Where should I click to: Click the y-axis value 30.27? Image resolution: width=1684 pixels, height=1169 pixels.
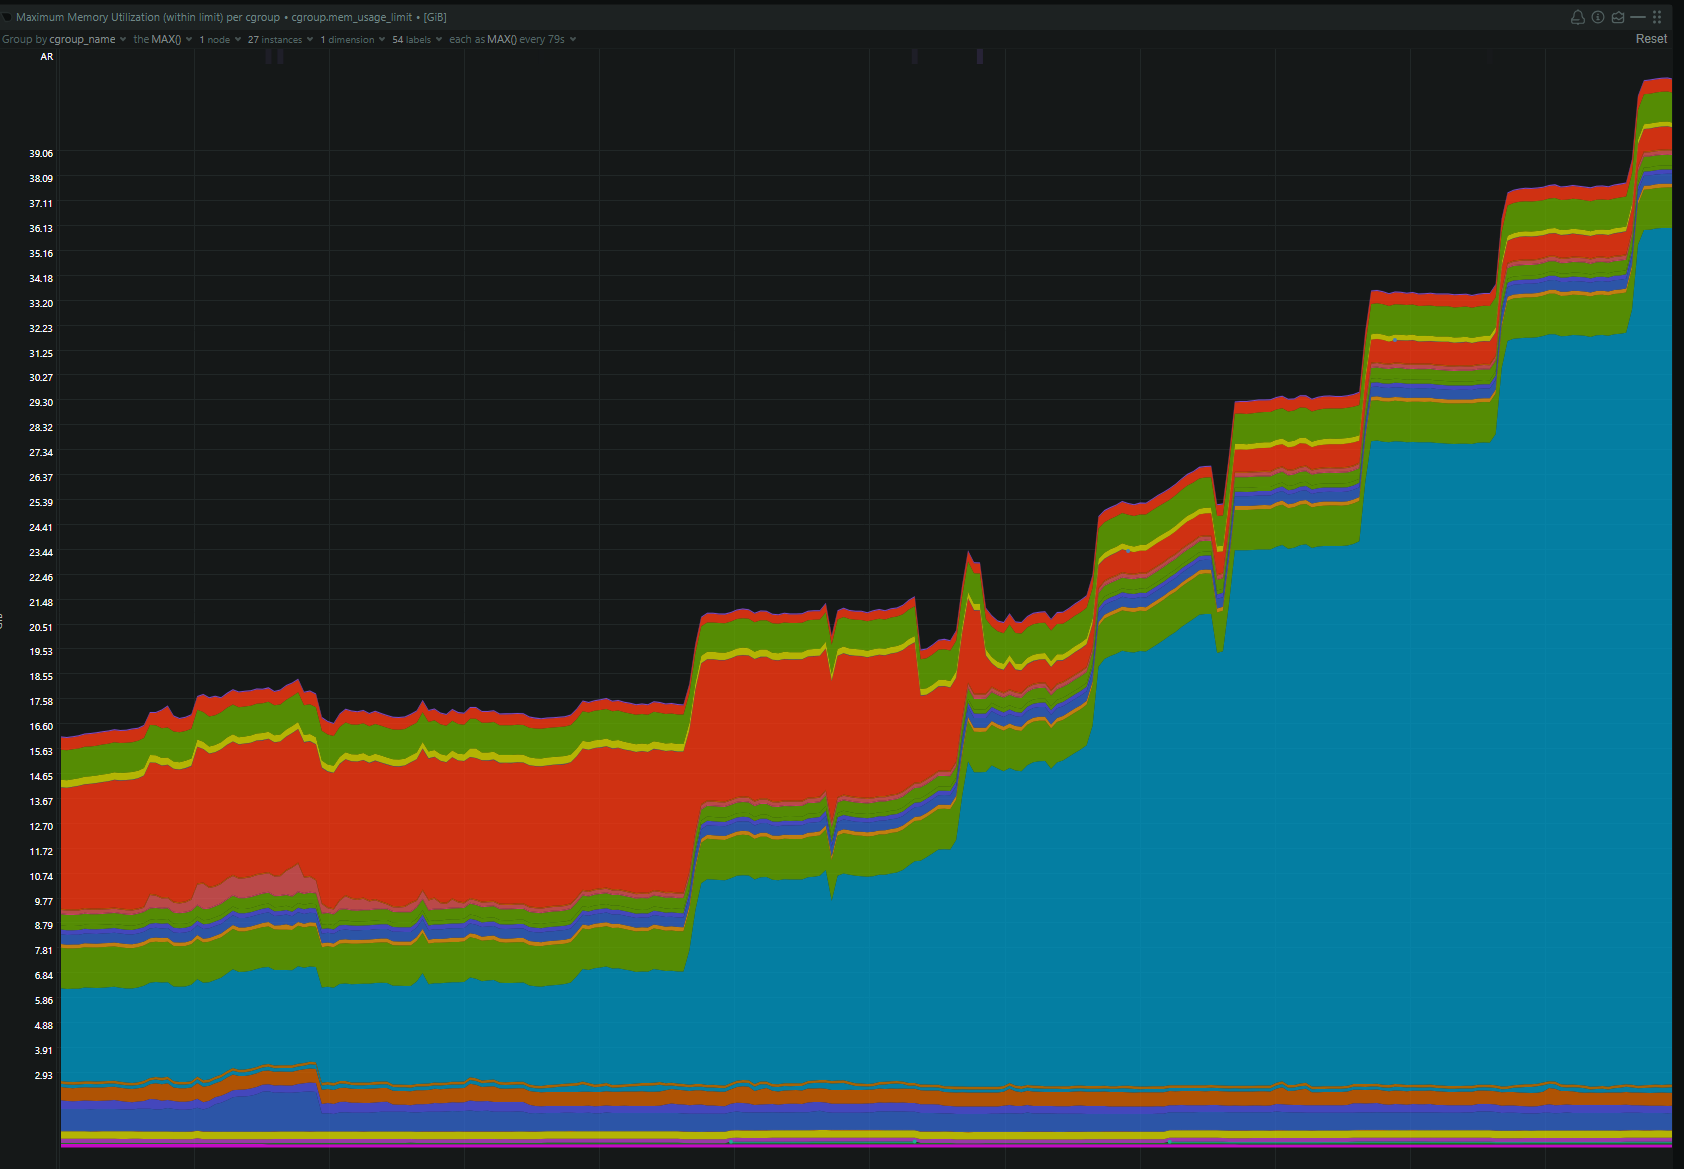(x=41, y=378)
